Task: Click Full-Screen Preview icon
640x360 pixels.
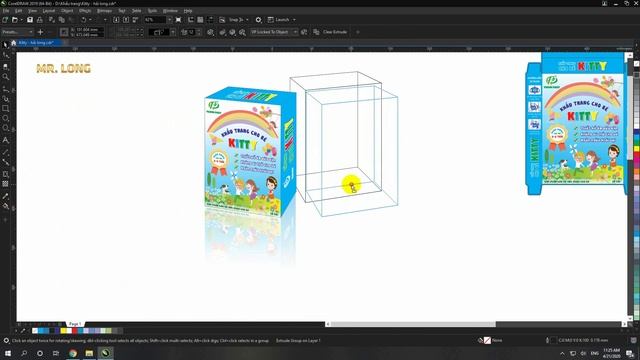Action: click(x=178, y=20)
